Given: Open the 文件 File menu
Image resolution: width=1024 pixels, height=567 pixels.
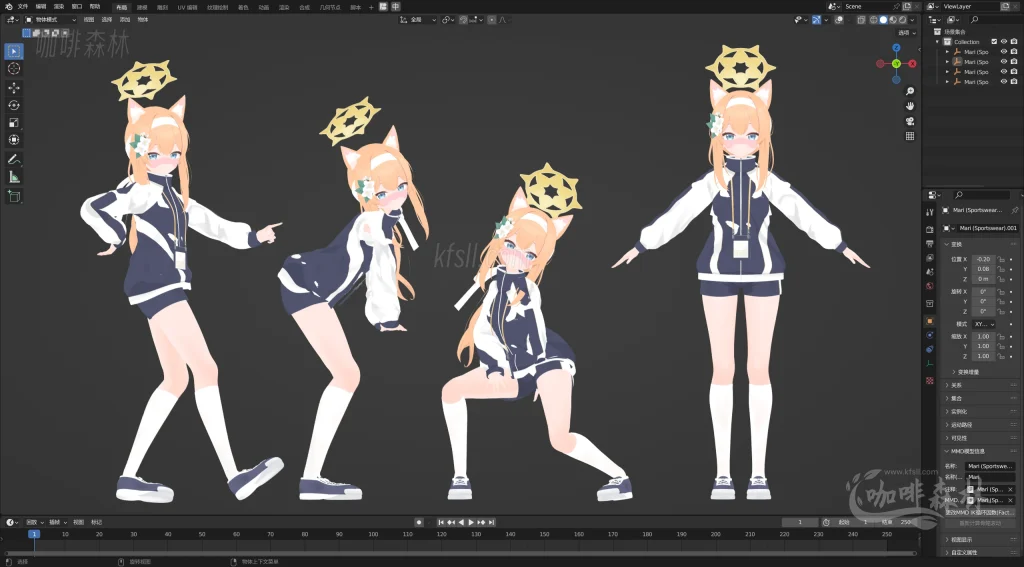Looking at the screenshot, I should point(23,7).
